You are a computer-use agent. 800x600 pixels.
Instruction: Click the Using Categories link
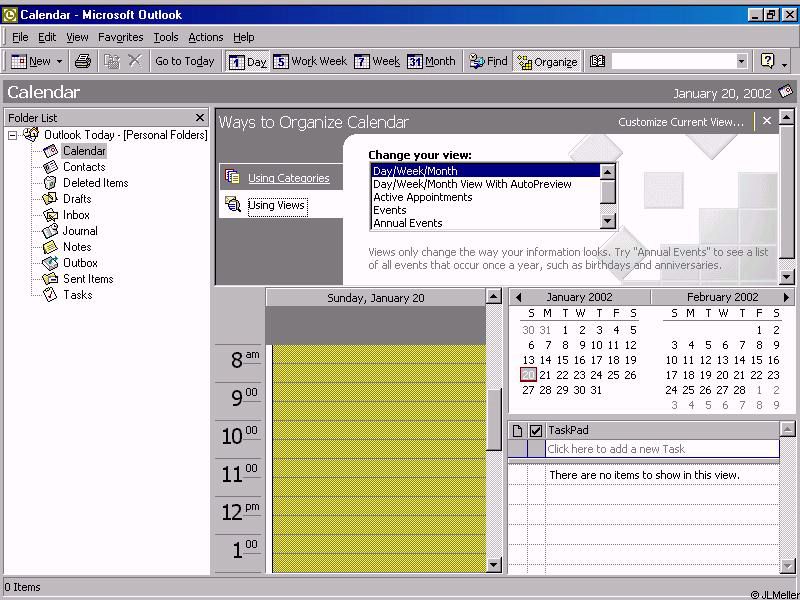point(288,178)
